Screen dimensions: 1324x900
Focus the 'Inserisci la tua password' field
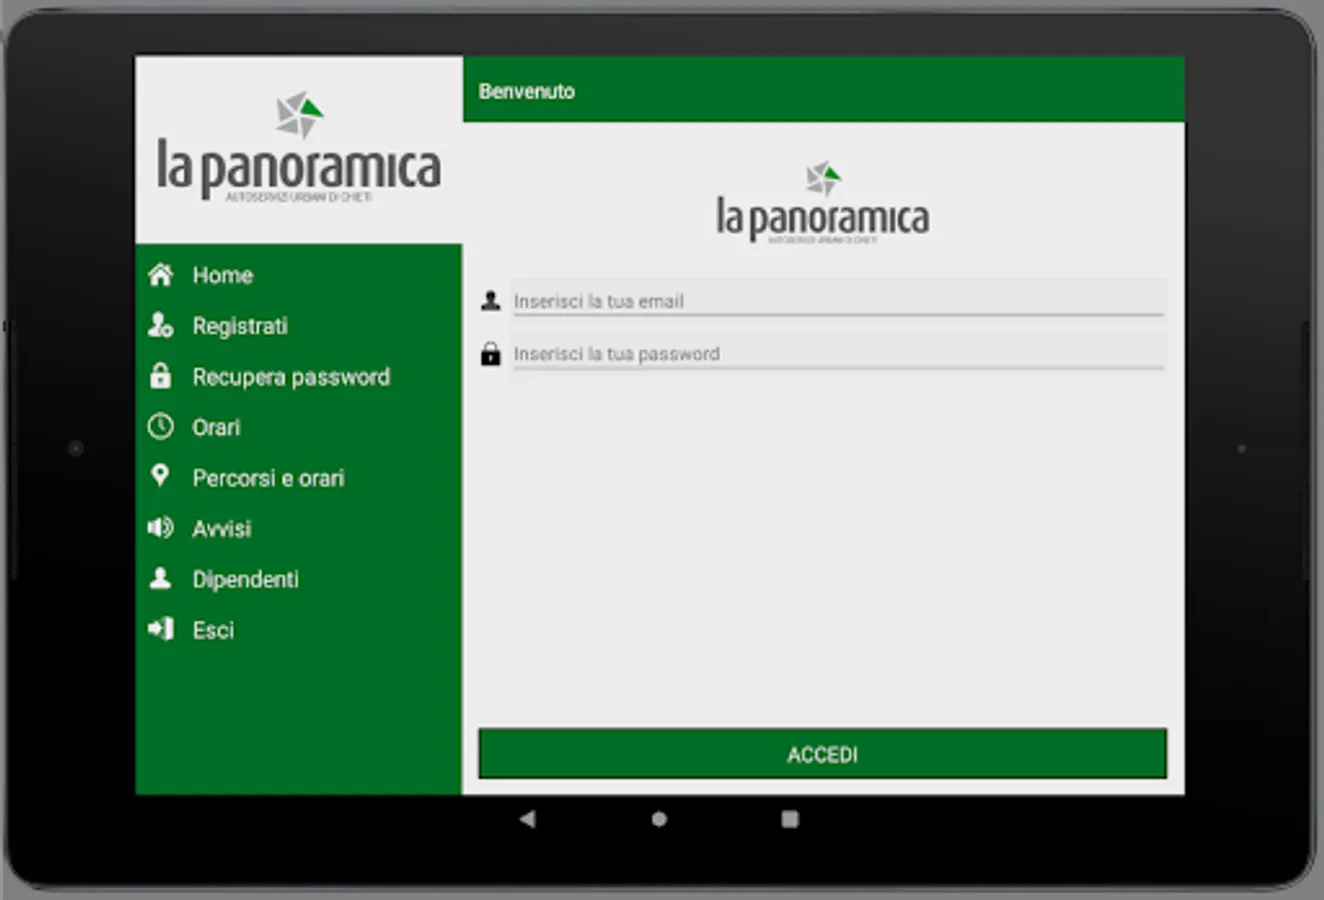838,353
